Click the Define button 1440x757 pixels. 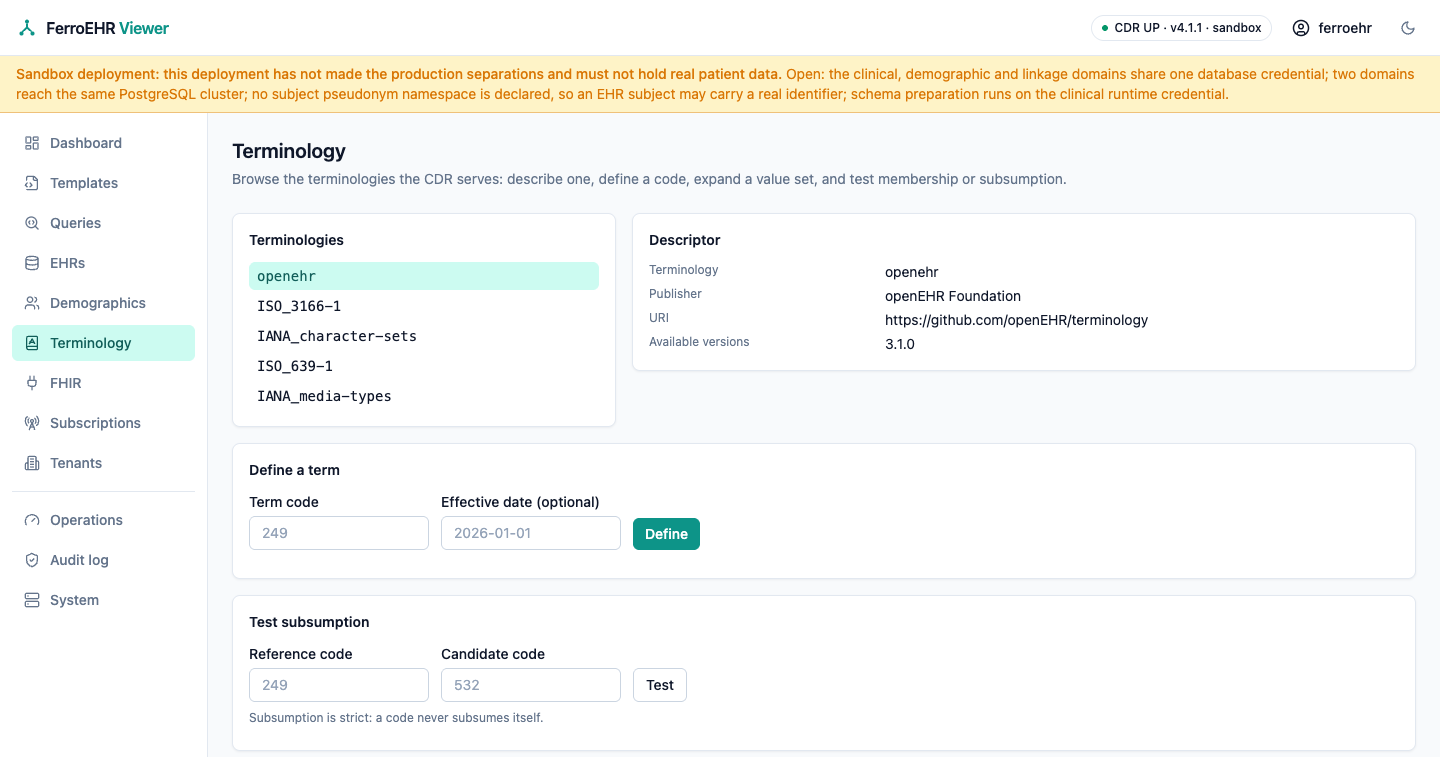pos(666,534)
